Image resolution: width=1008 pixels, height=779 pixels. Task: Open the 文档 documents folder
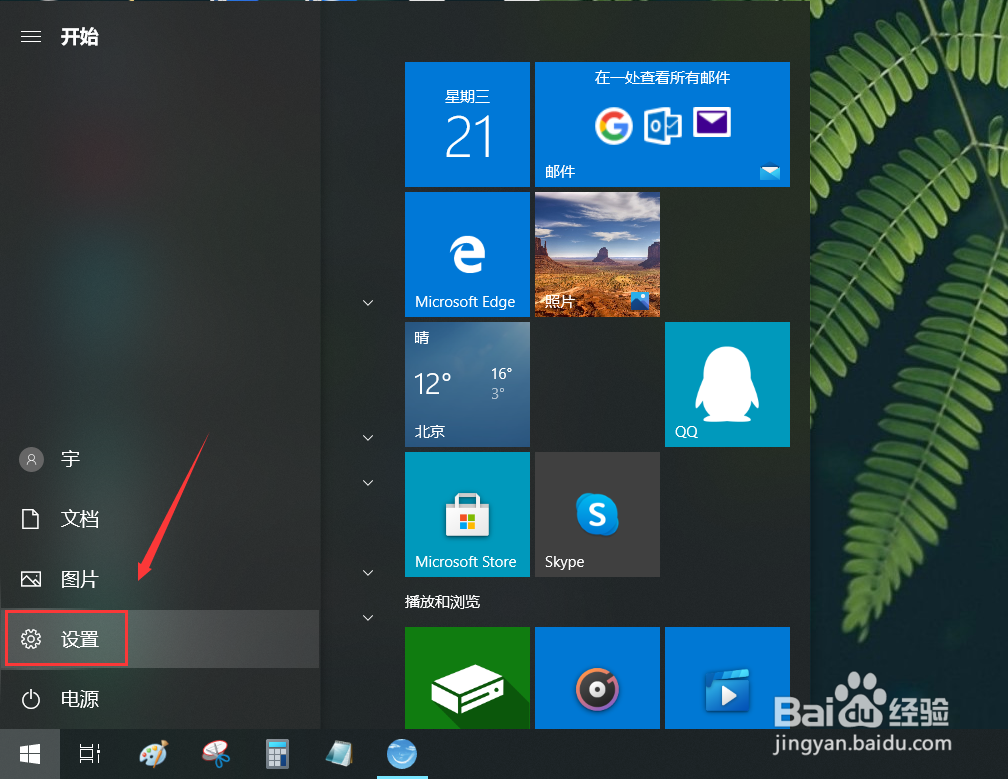tap(160, 519)
